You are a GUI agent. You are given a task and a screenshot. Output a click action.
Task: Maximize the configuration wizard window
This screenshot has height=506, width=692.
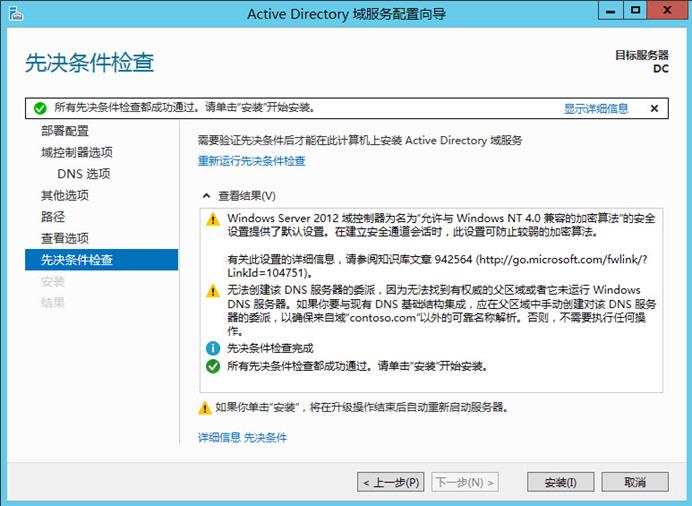tap(636, 10)
